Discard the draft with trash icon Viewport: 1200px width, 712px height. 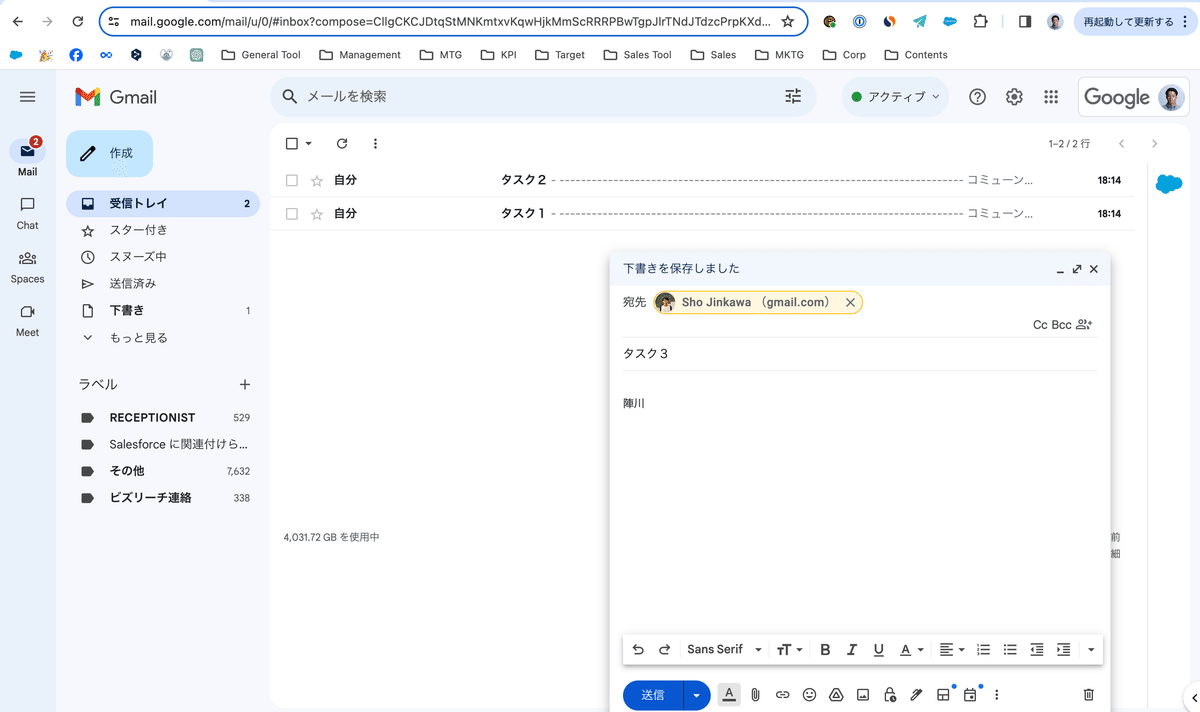pos(1089,694)
